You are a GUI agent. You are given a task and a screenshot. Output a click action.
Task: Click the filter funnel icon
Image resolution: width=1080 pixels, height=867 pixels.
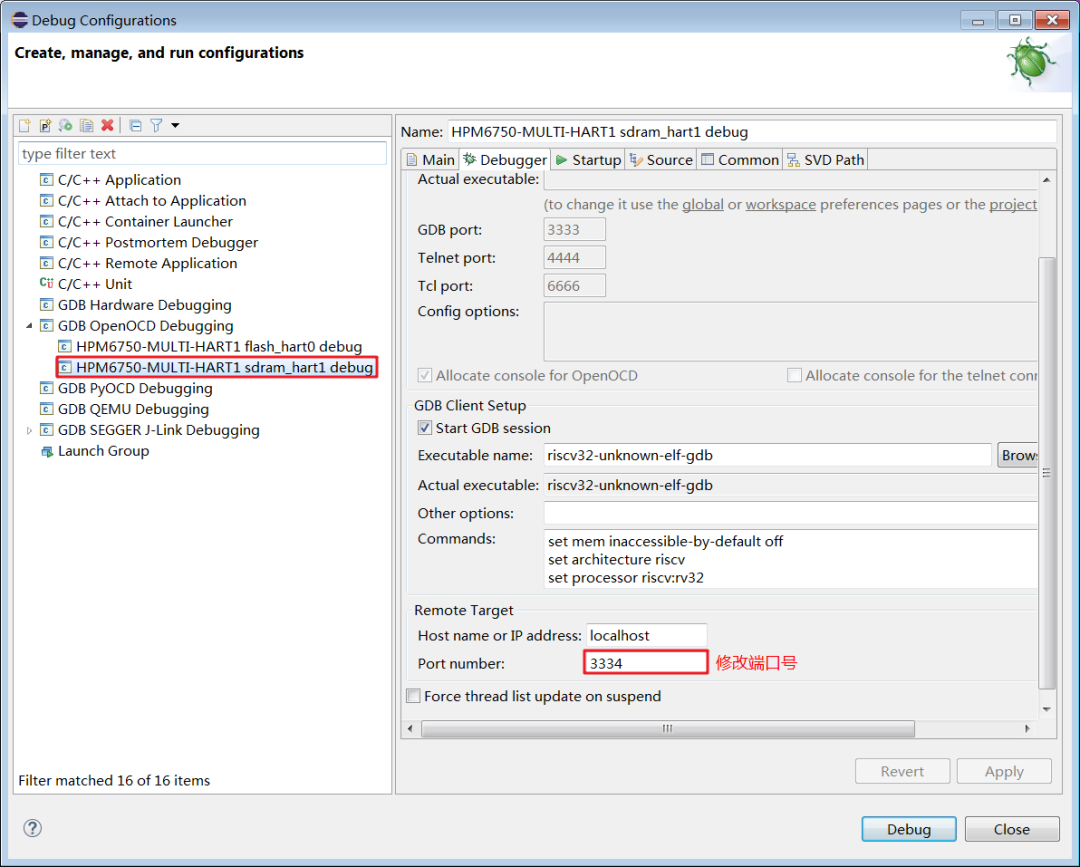pyautogui.click(x=156, y=125)
